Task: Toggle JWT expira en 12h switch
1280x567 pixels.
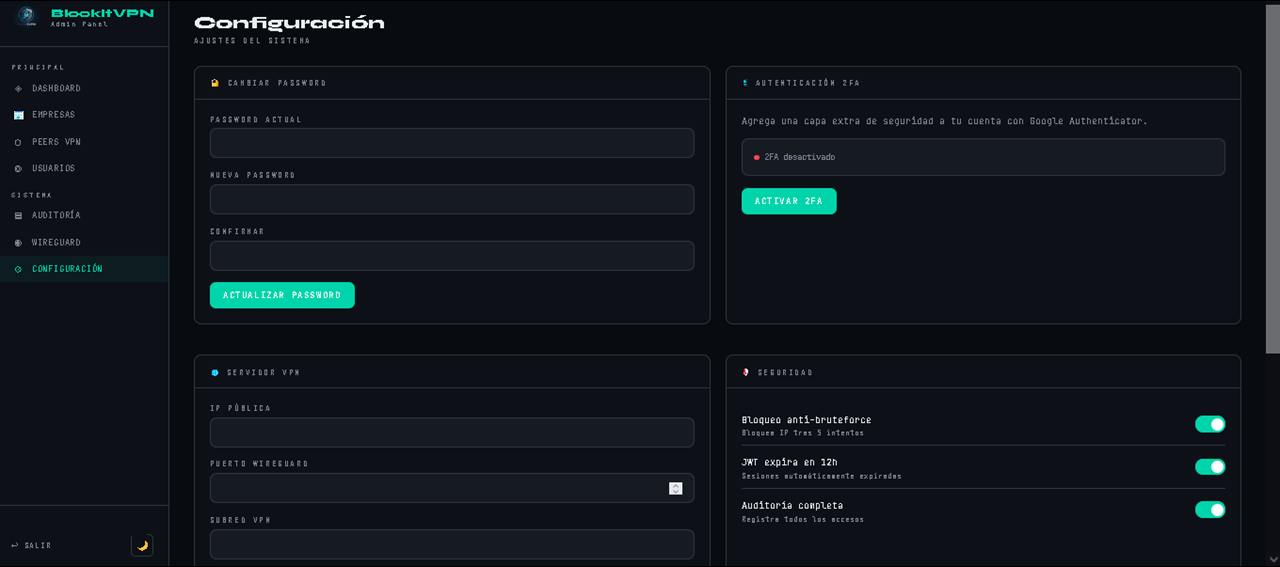Action: tap(1210, 467)
